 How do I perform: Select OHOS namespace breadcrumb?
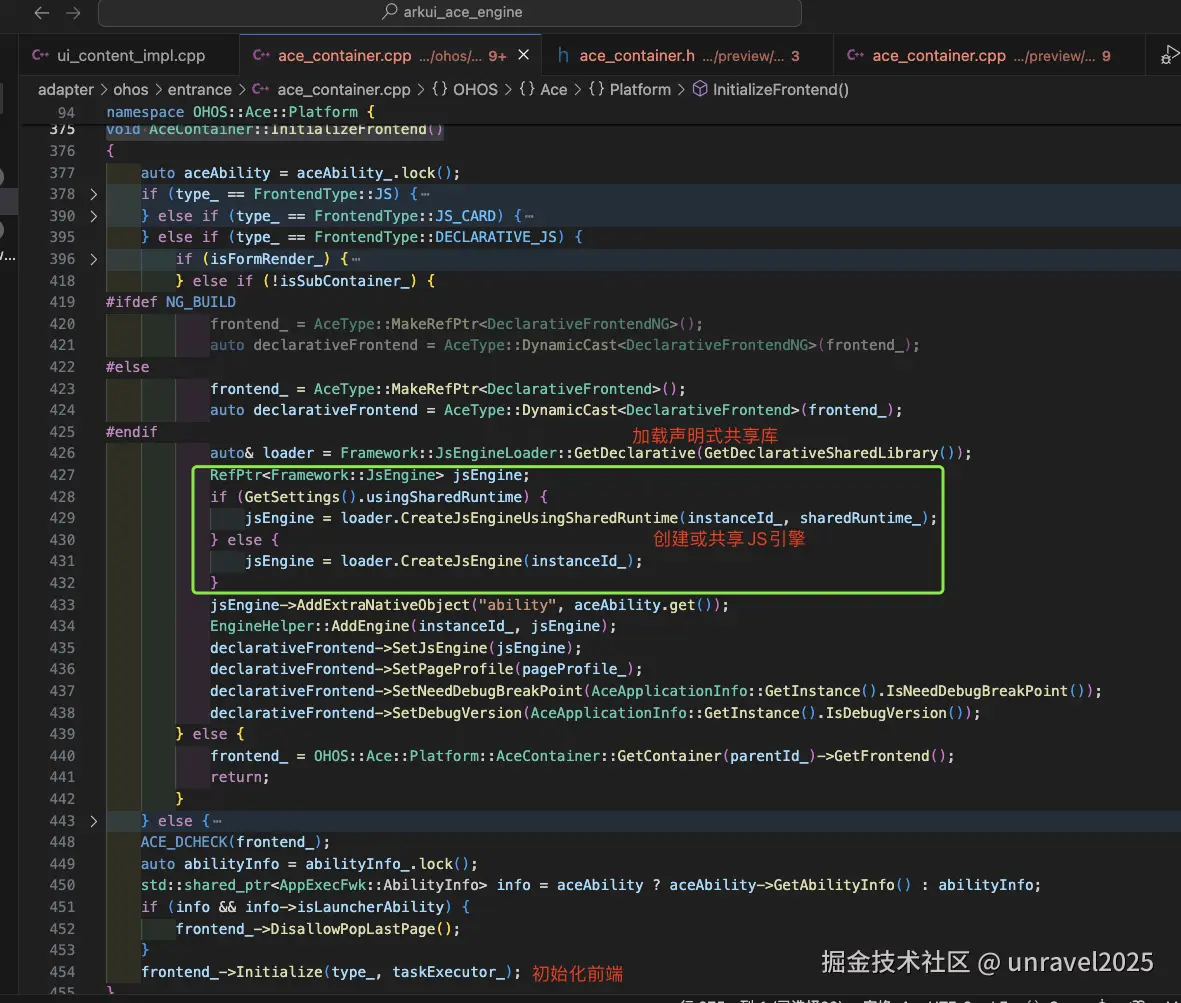pyautogui.click(x=475, y=90)
